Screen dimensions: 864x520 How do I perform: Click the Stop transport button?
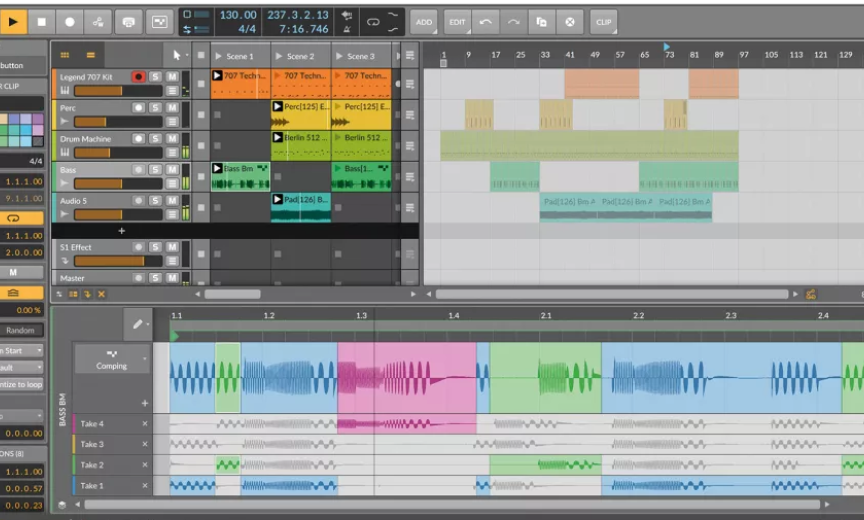pos(41,21)
